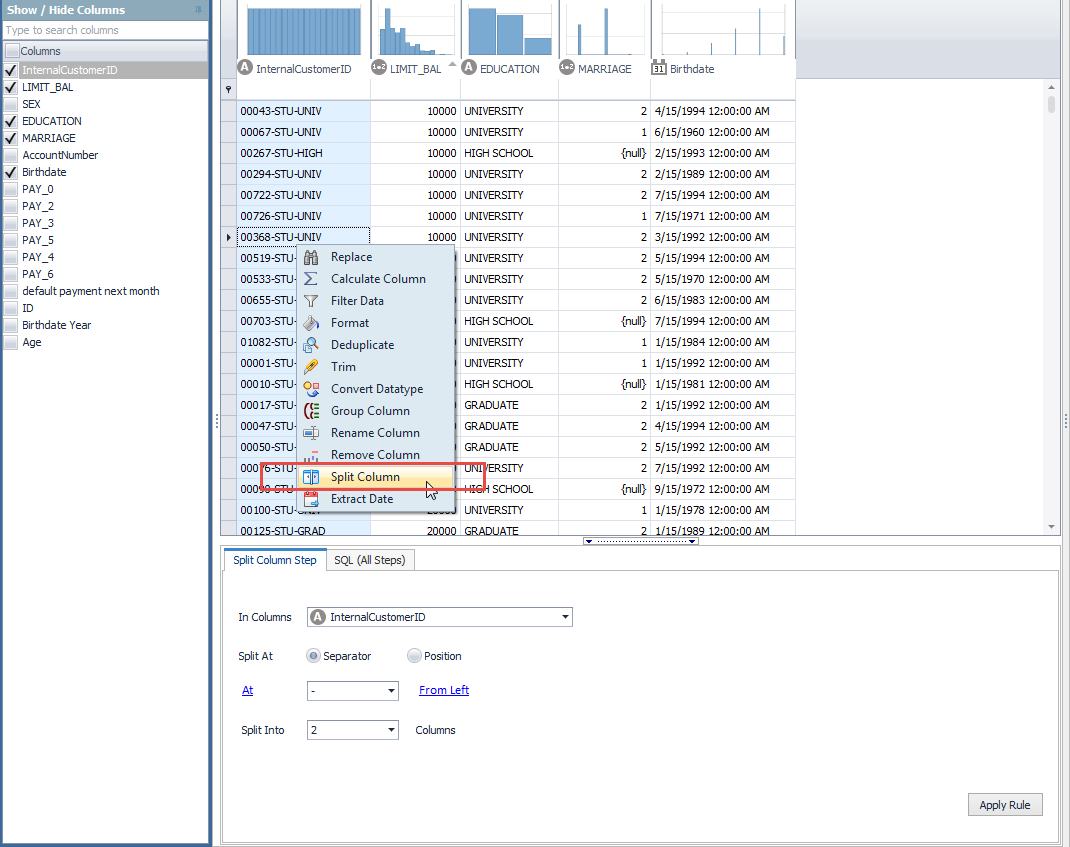This screenshot has height=847, width=1070.
Task: Check the Age column checkbox
Action: 11,343
